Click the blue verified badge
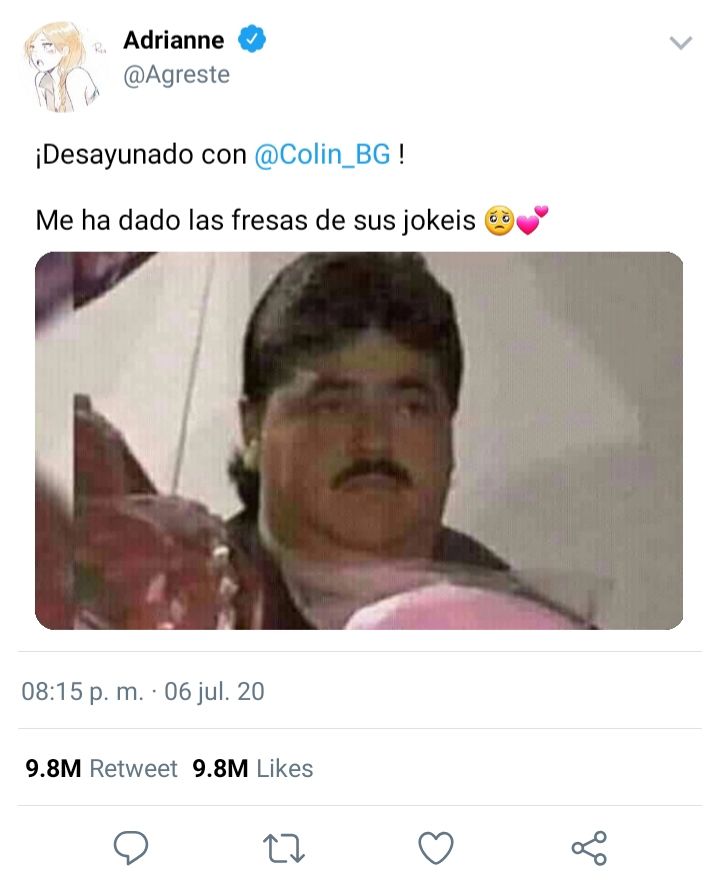Screen dimensions: 720x883 [x=252, y=39]
